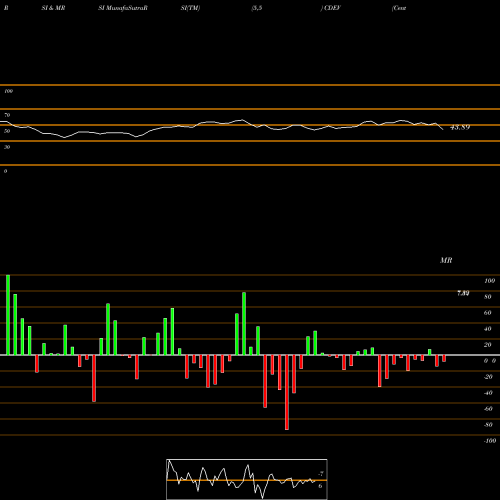This screenshot has height=500, width=500.
Task: Click the MR axis label -60
Action: click(488, 409)
